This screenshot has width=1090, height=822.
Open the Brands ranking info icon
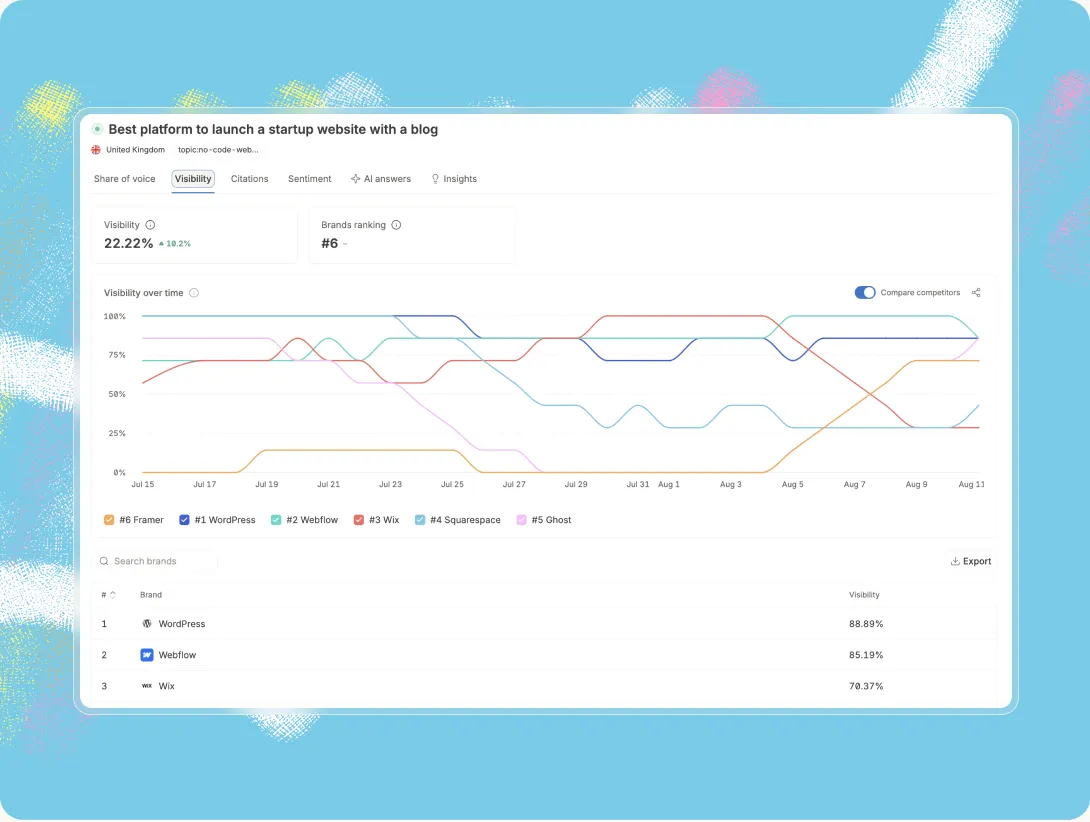click(396, 225)
